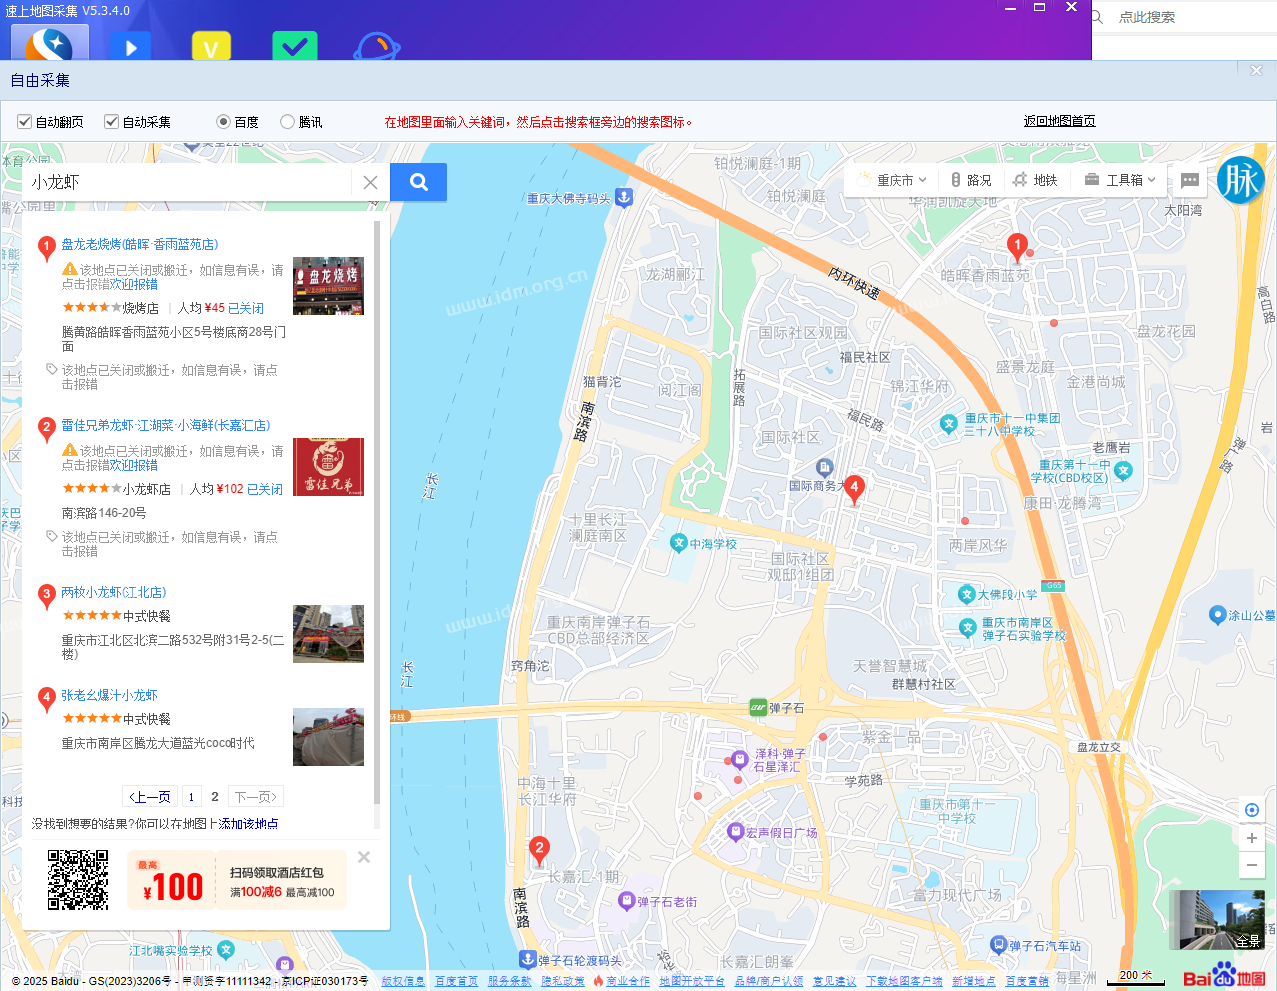Click 下载地图客户端 footer link
1277x991 pixels.
coord(904,981)
